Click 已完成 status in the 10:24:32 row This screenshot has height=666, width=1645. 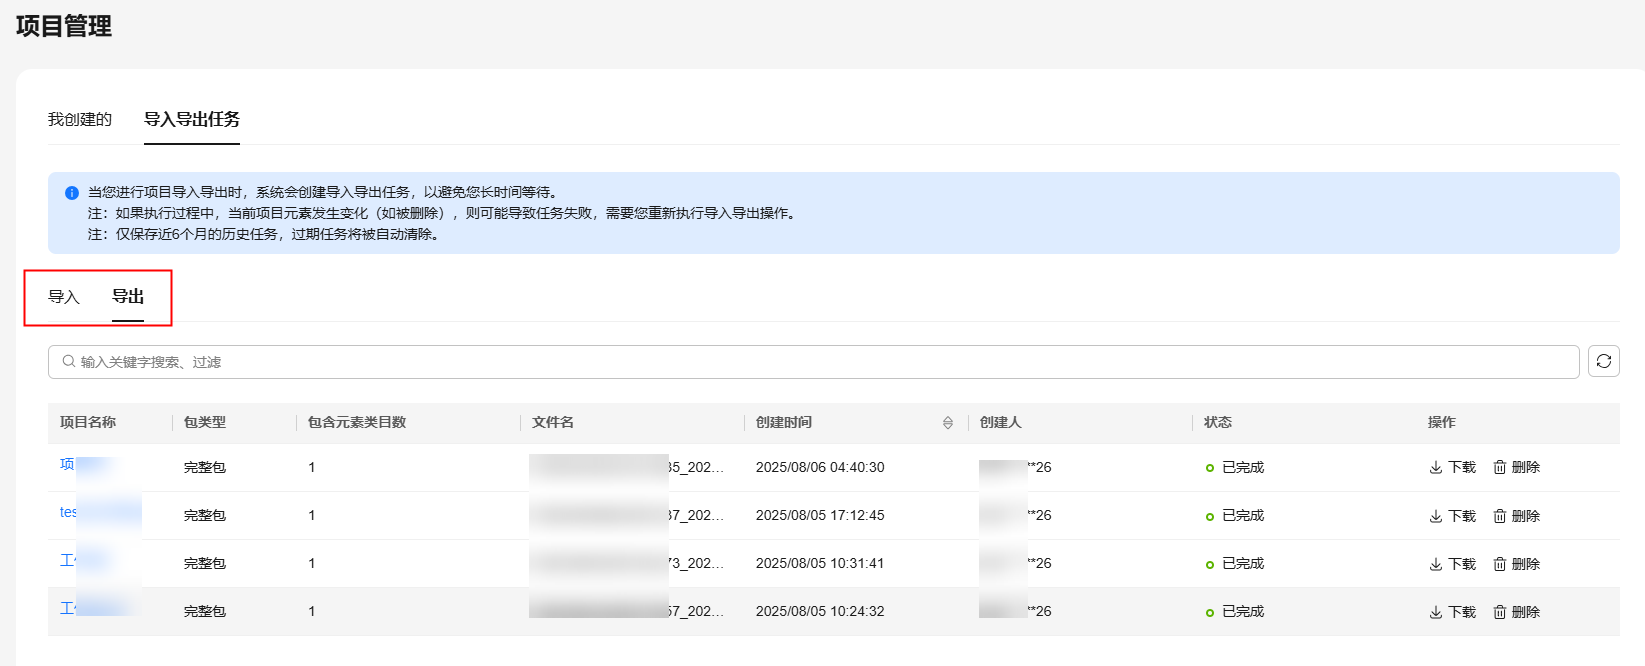pos(1236,611)
